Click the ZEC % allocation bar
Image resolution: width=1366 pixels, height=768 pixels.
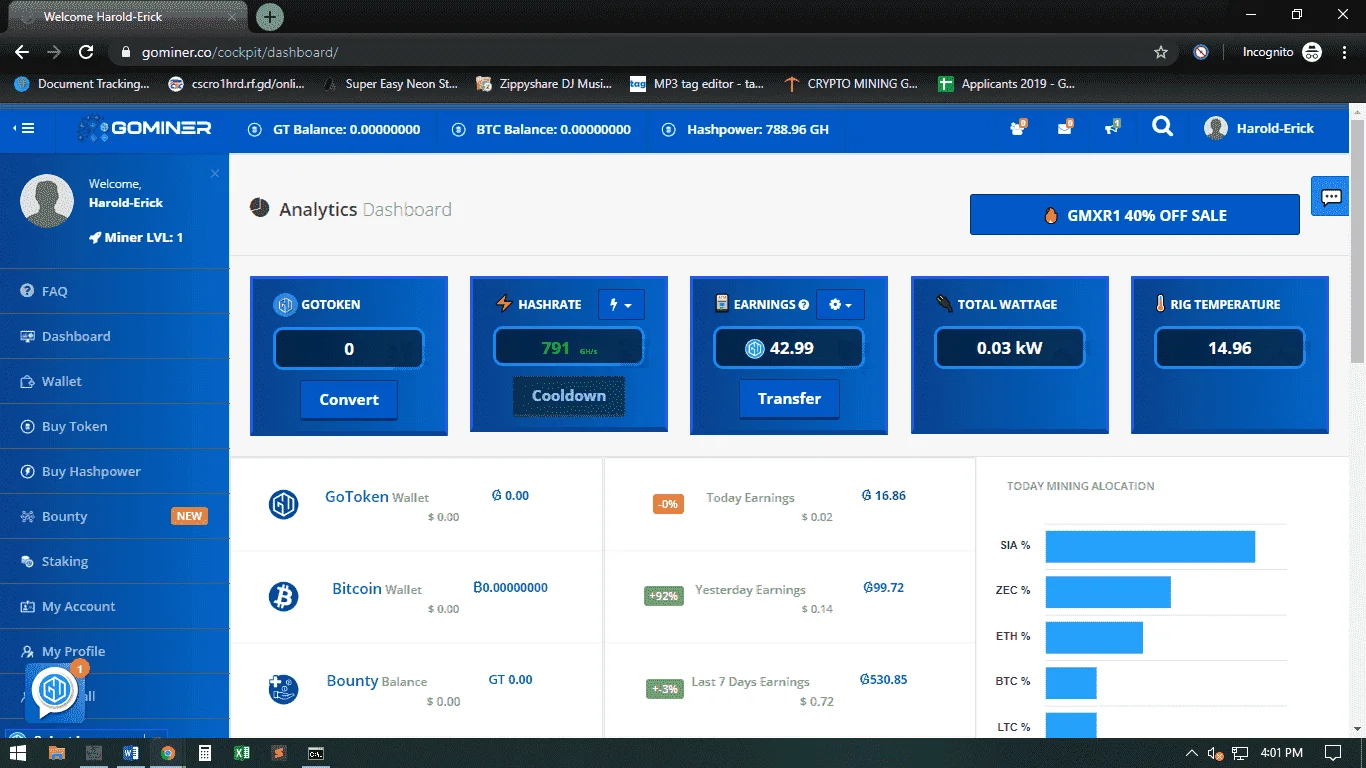[1108, 592]
